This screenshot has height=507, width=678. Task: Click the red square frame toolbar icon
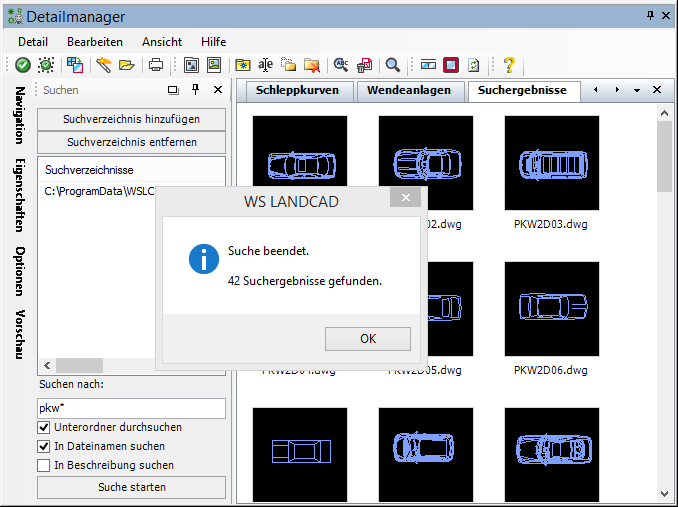point(451,65)
